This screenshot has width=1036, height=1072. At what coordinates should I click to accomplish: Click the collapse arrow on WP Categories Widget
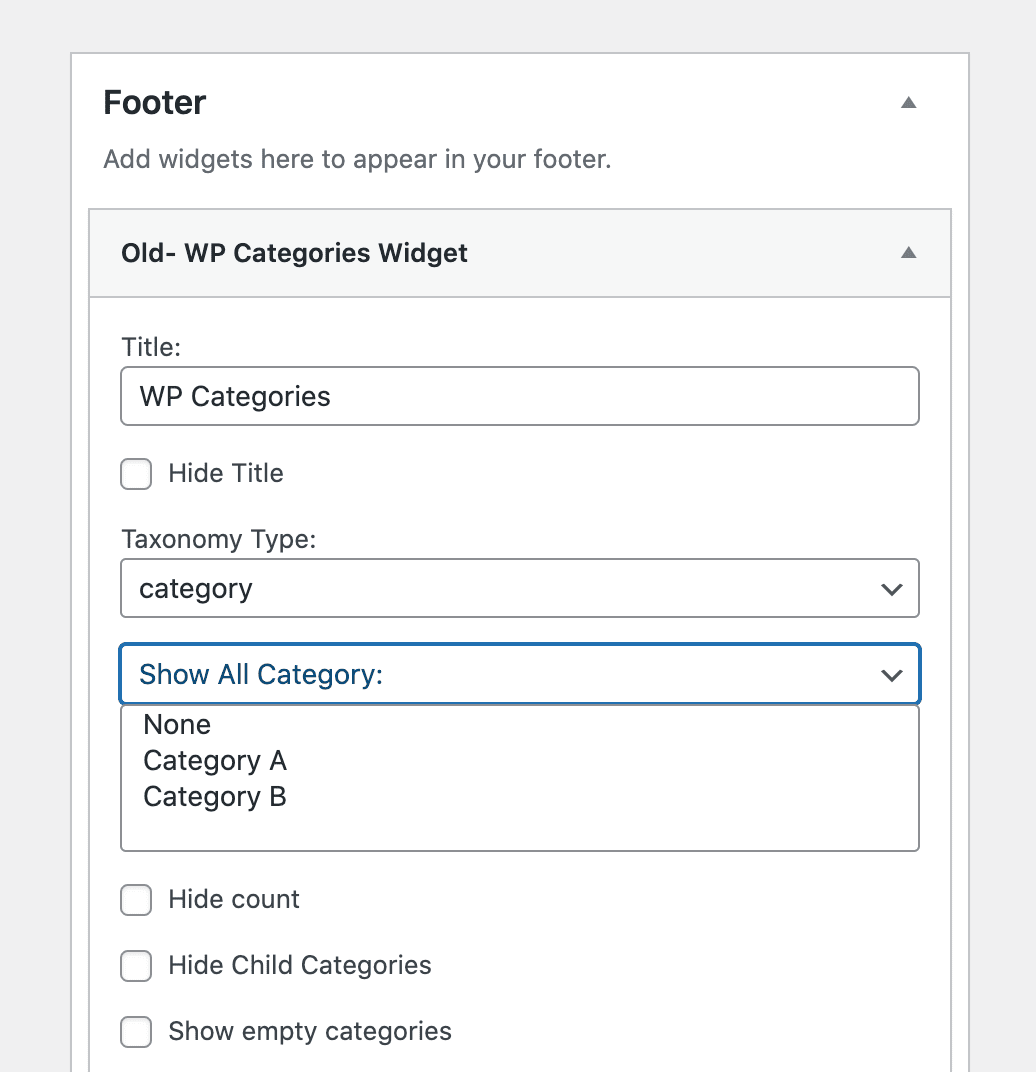click(x=908, y=253)
